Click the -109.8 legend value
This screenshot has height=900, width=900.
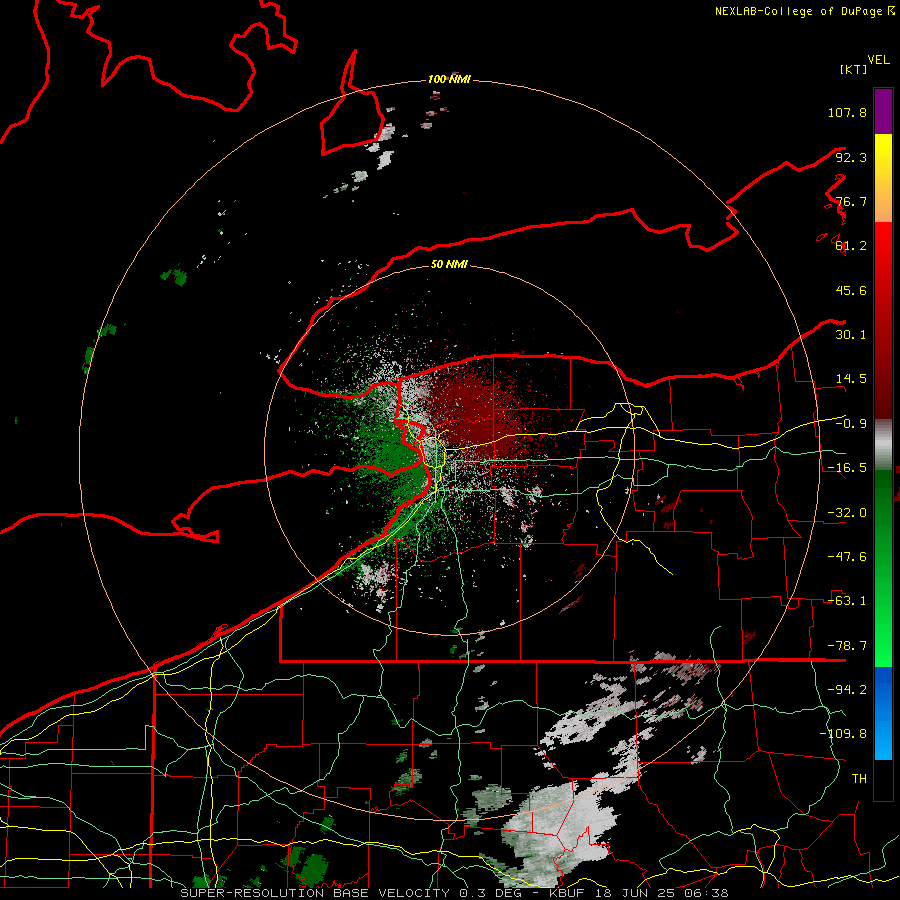(x=843, y=734)
